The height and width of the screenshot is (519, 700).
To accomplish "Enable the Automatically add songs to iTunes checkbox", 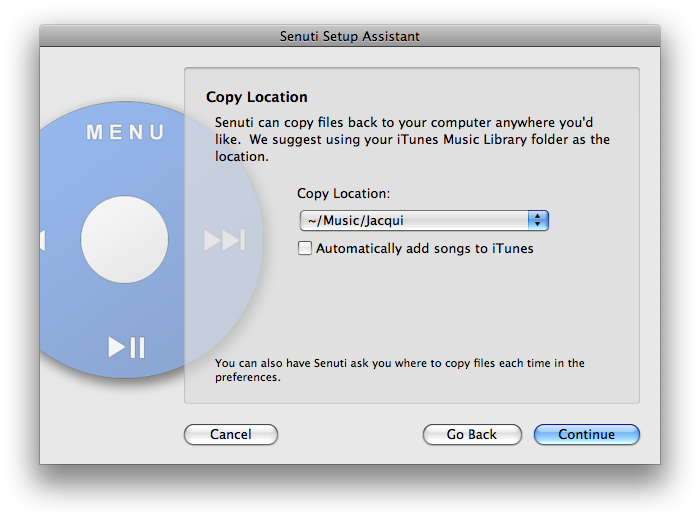I will (305, 248).
